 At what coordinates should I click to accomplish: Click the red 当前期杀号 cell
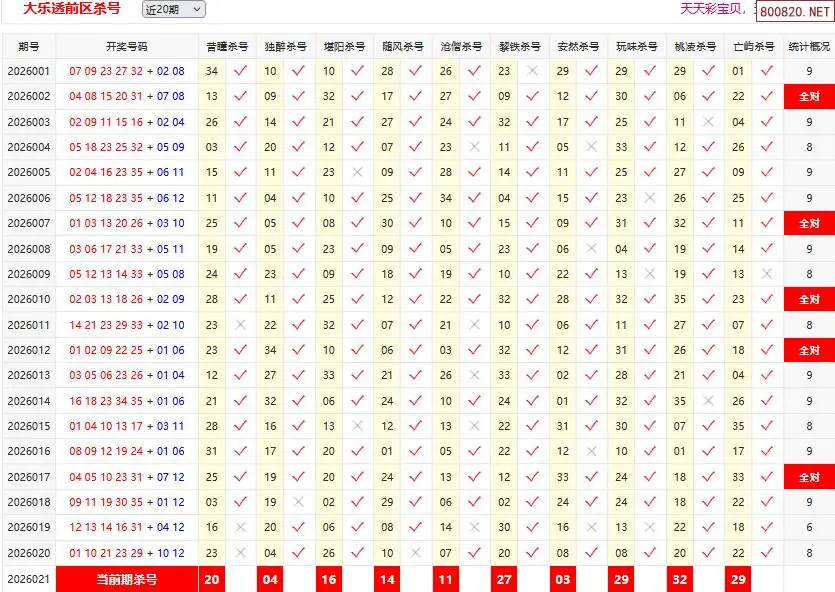click(126, 579)
